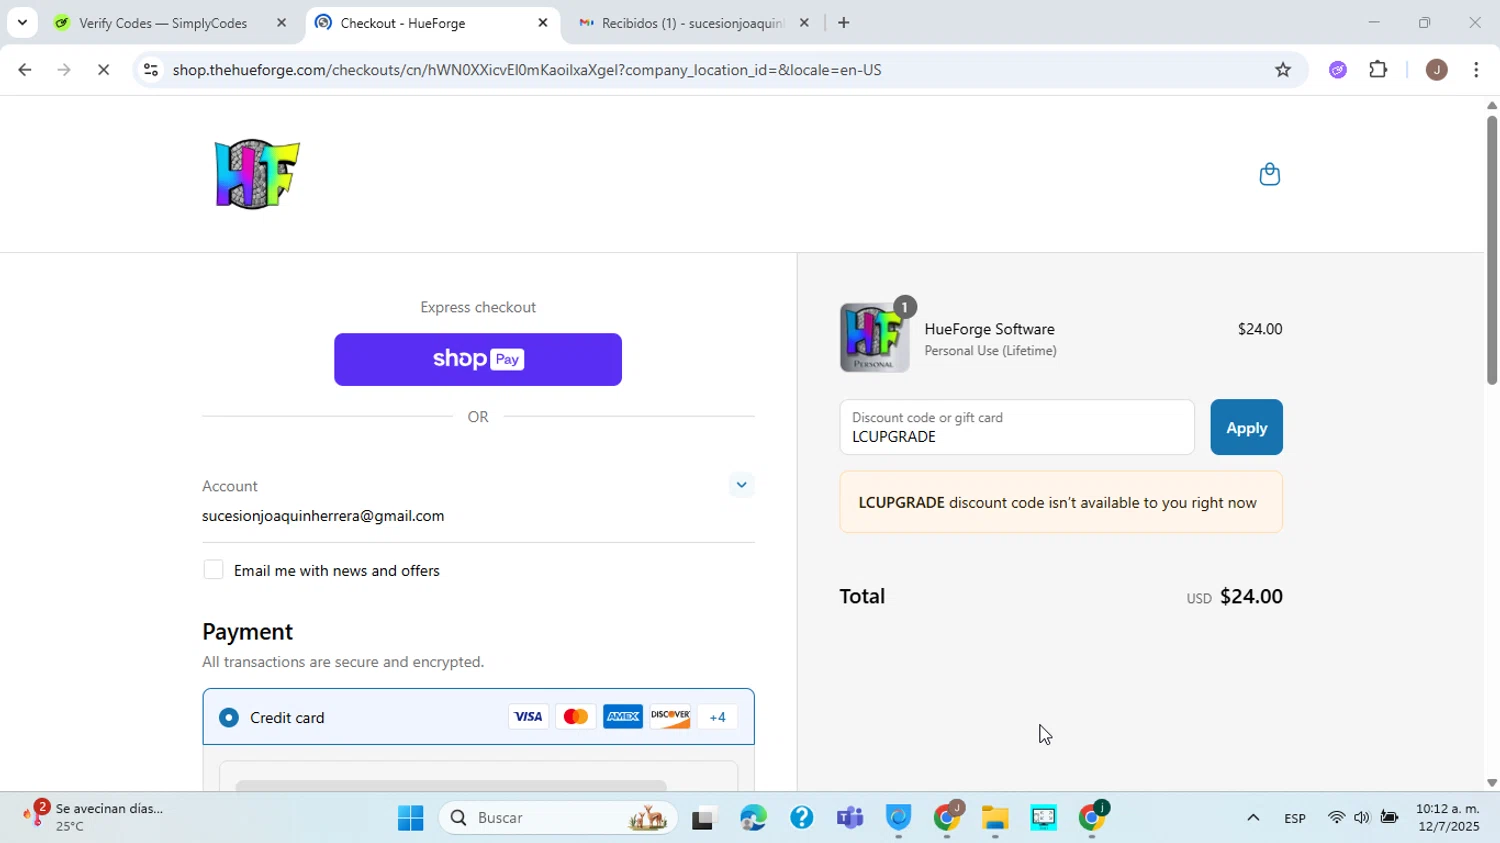This screenshot has width=1500, height=843.
Task: Click HueForge Software product thumbnail
Action: click(874, 338)
